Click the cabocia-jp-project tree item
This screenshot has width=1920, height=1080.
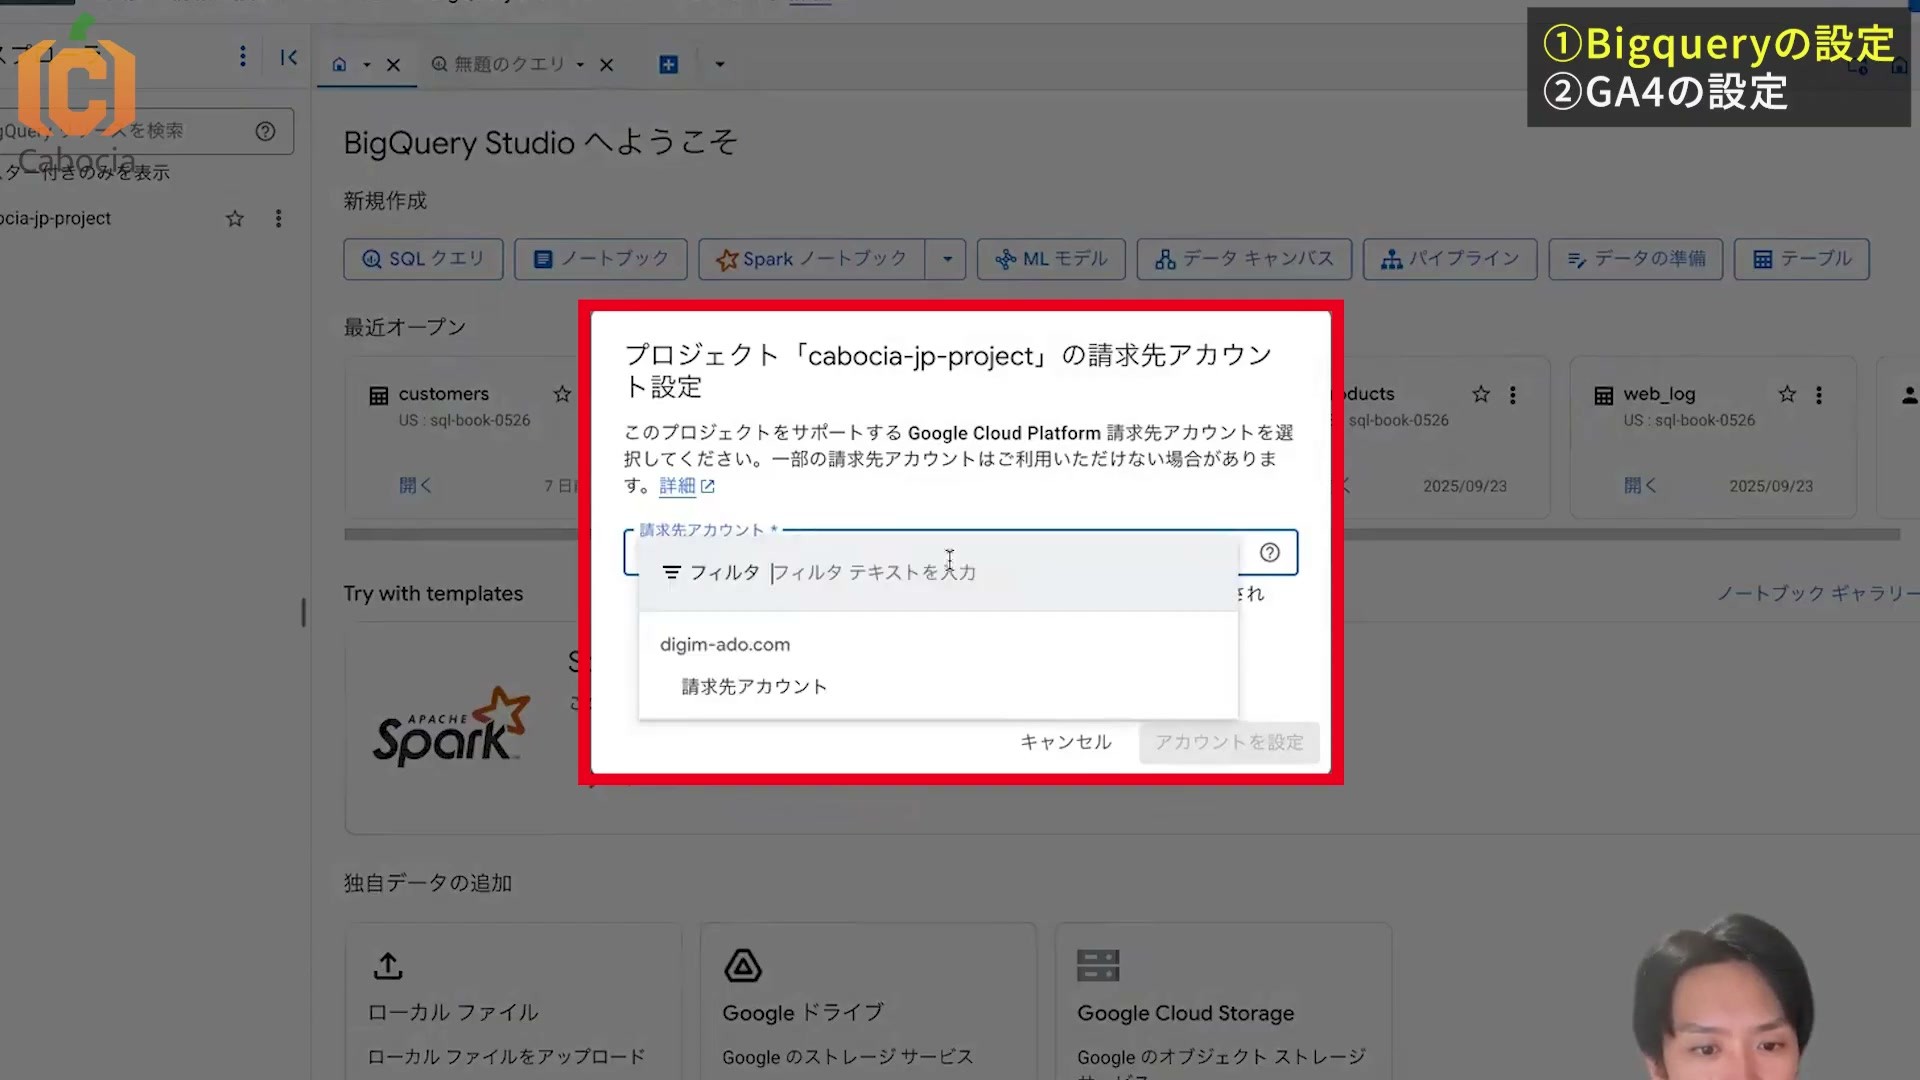56,218
